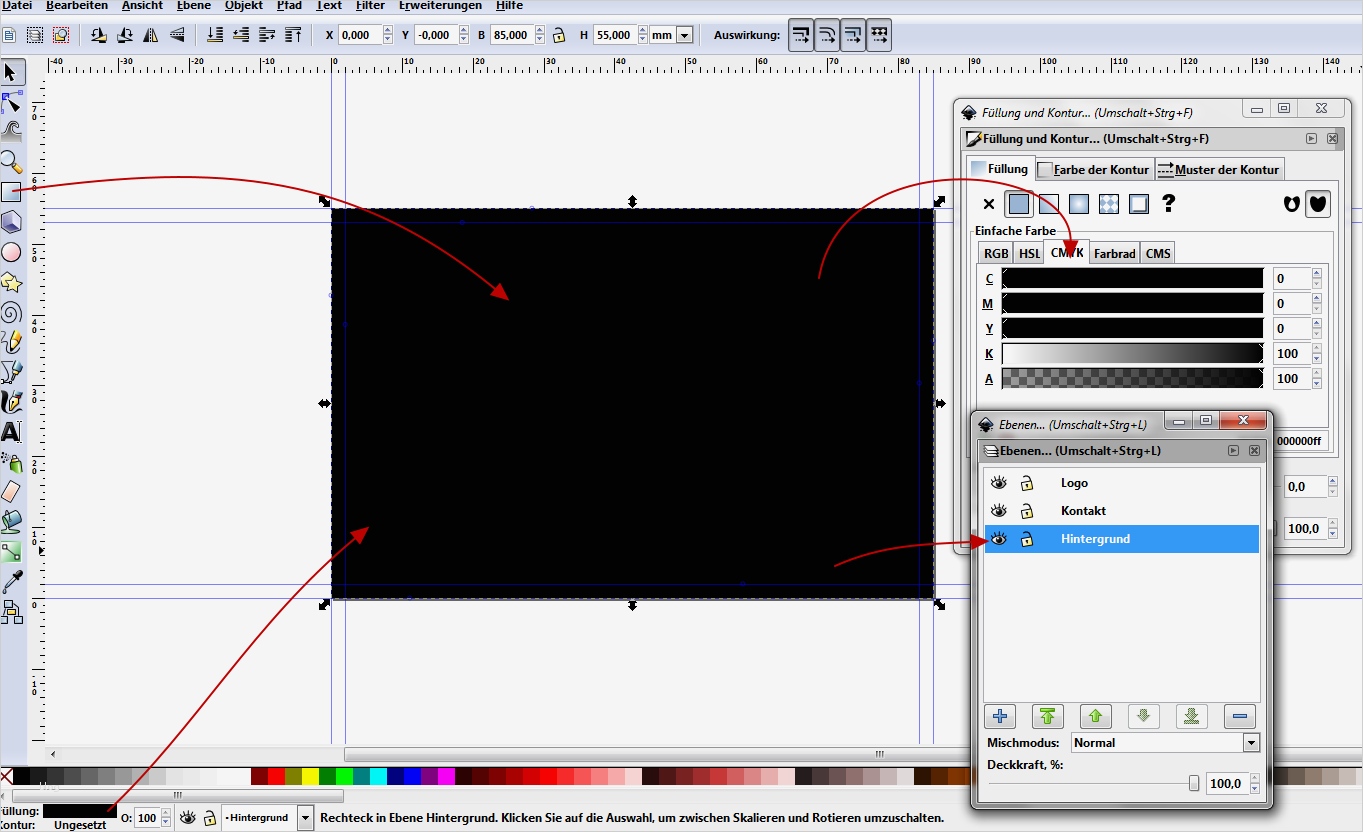Lower current layer one step
Screen dimensions: 1363x832
(x=1143, y=716)
